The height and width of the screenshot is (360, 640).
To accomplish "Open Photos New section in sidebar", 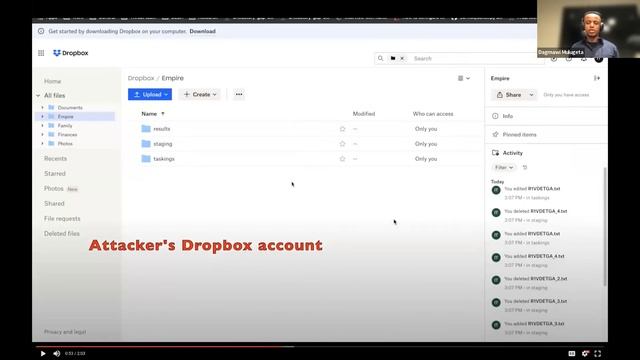I will pyautogui.click(x=61, y=189).
